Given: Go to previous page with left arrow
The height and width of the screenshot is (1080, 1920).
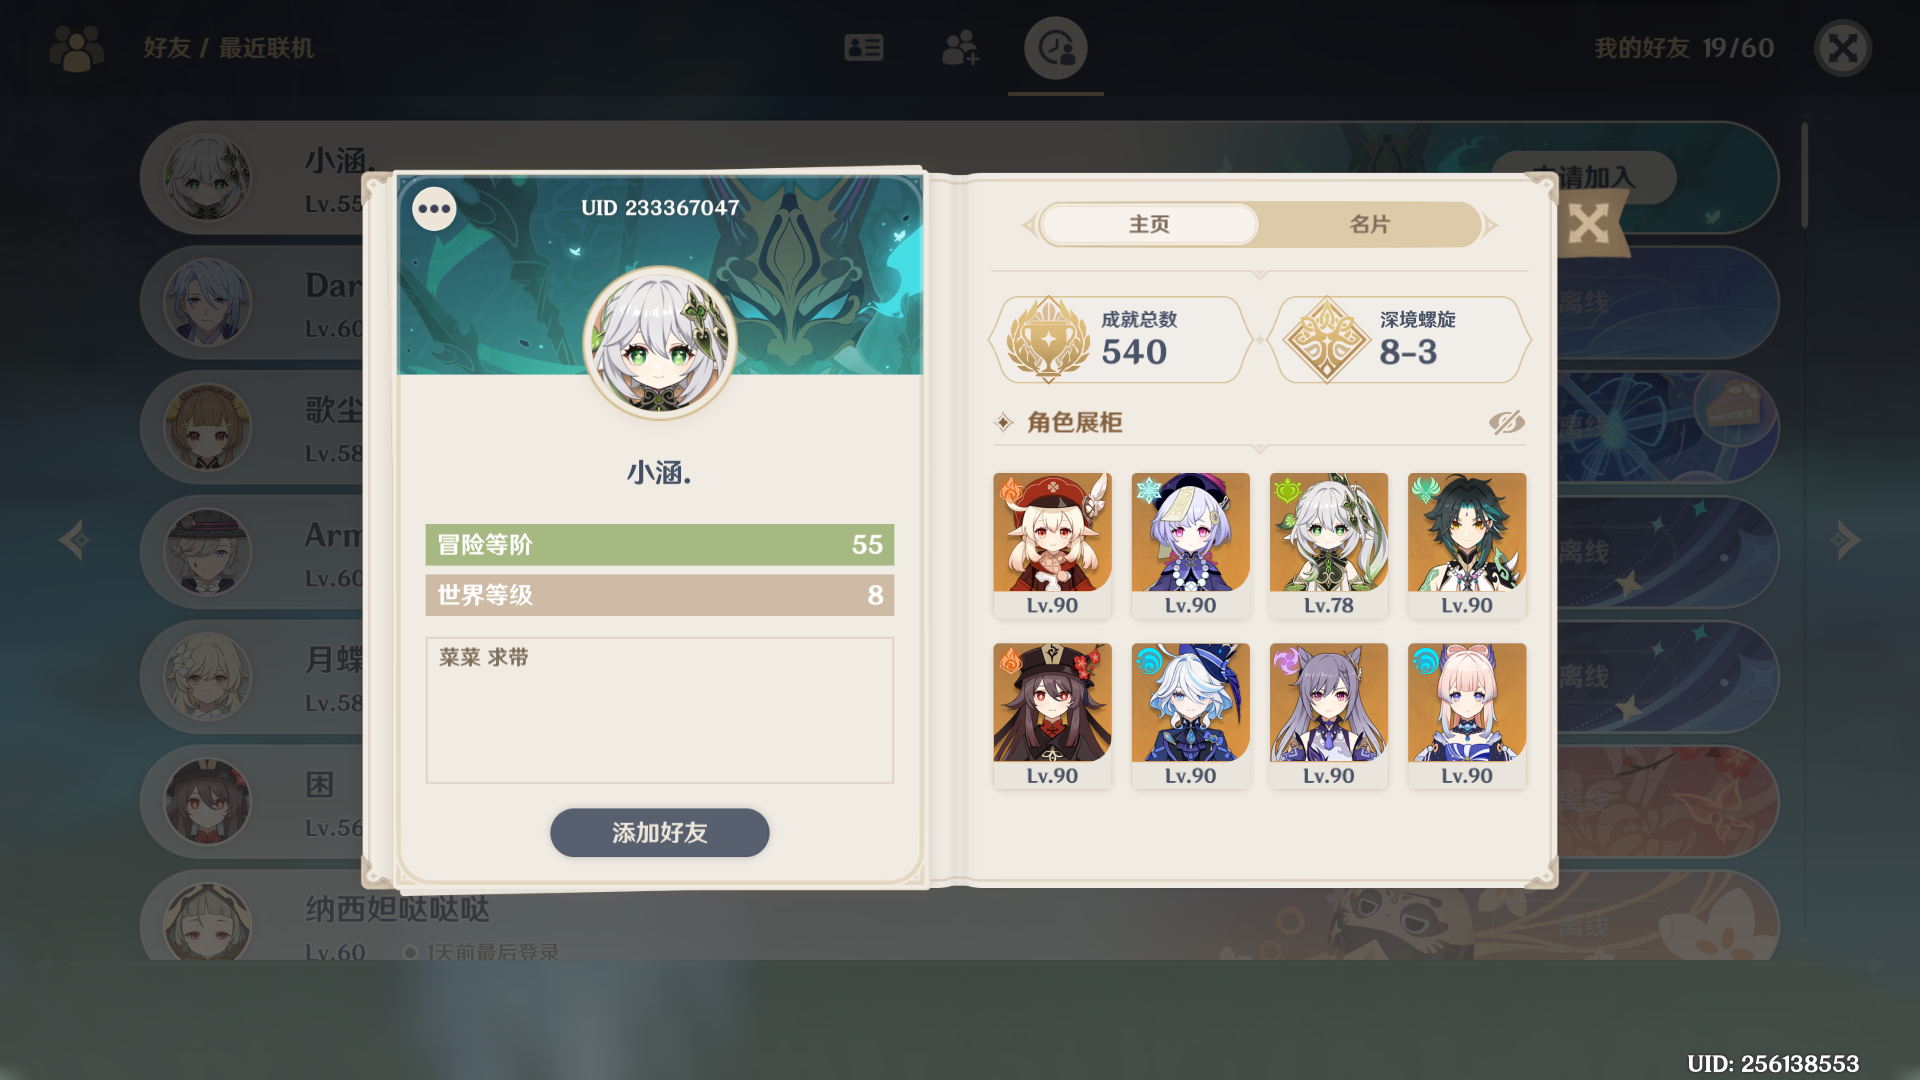Looking at the screenshot, I should tap(75, 540).
